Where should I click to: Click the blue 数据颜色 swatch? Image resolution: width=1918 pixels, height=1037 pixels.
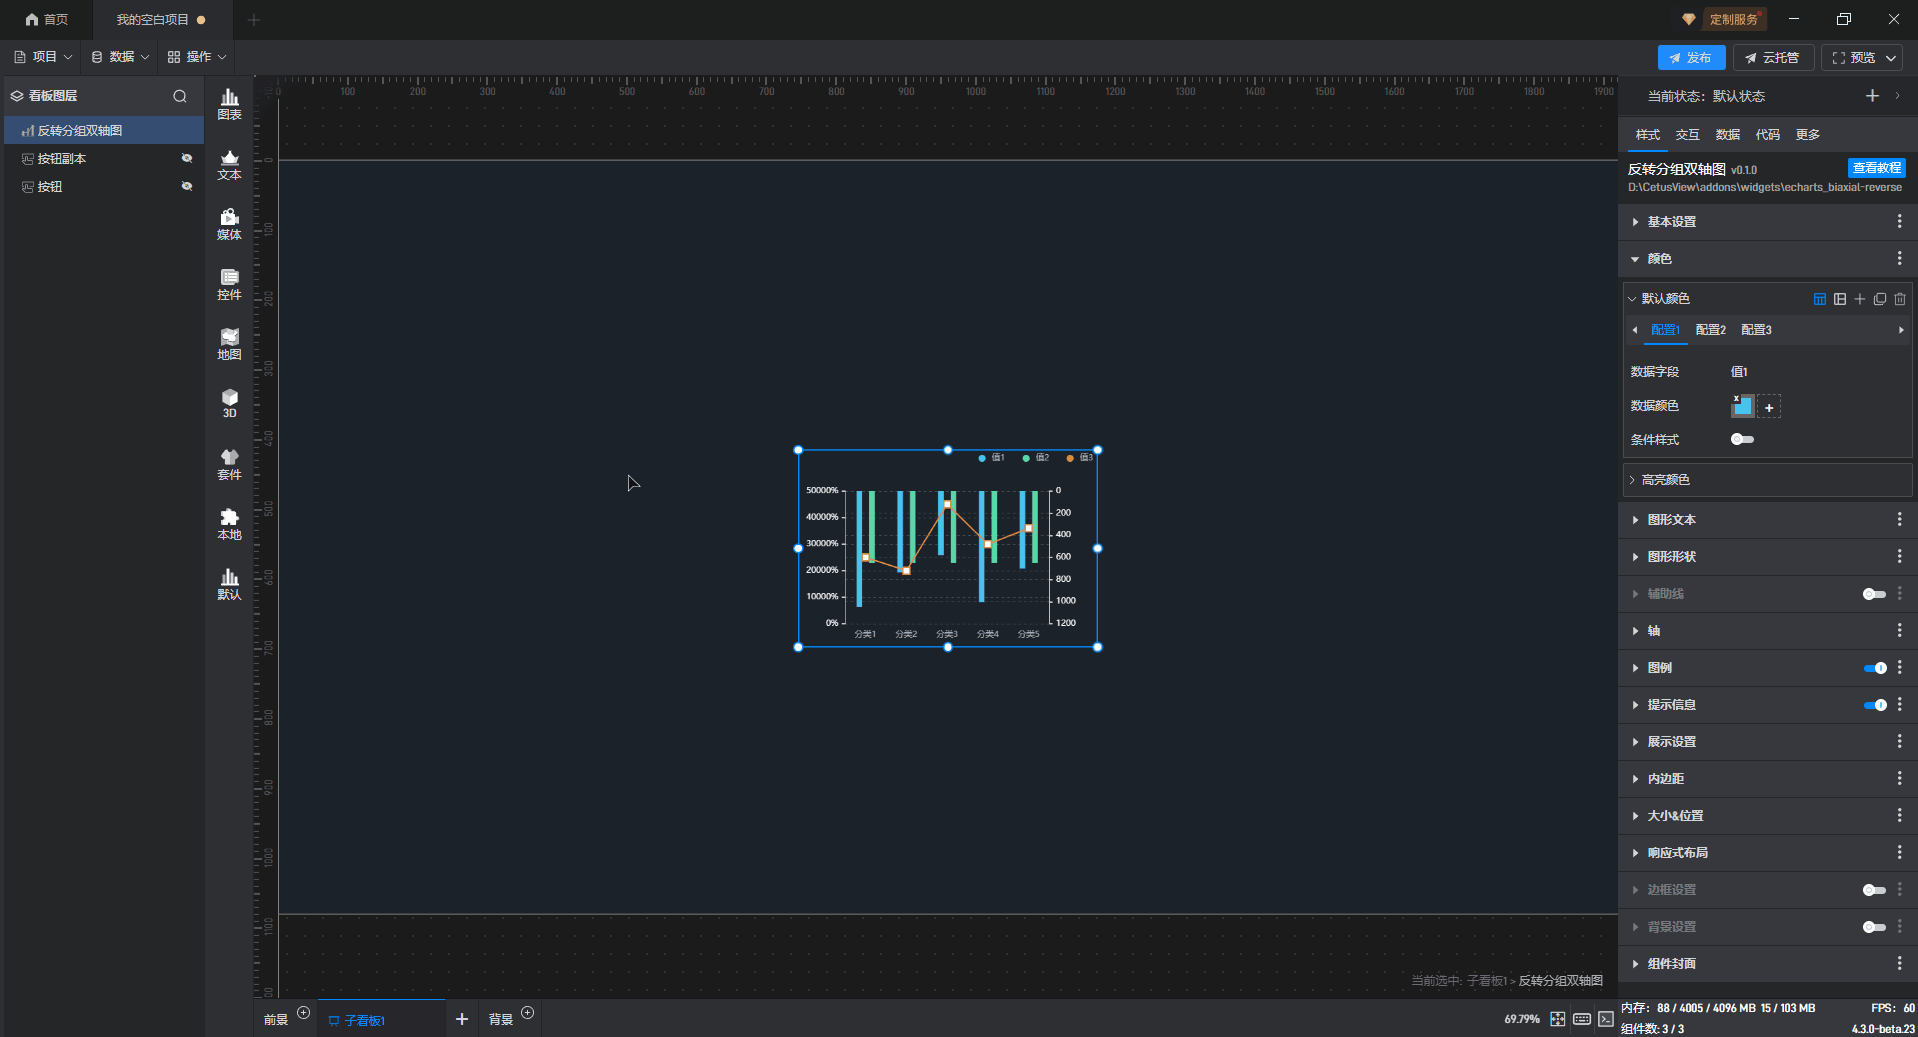tap(1743, 406)
